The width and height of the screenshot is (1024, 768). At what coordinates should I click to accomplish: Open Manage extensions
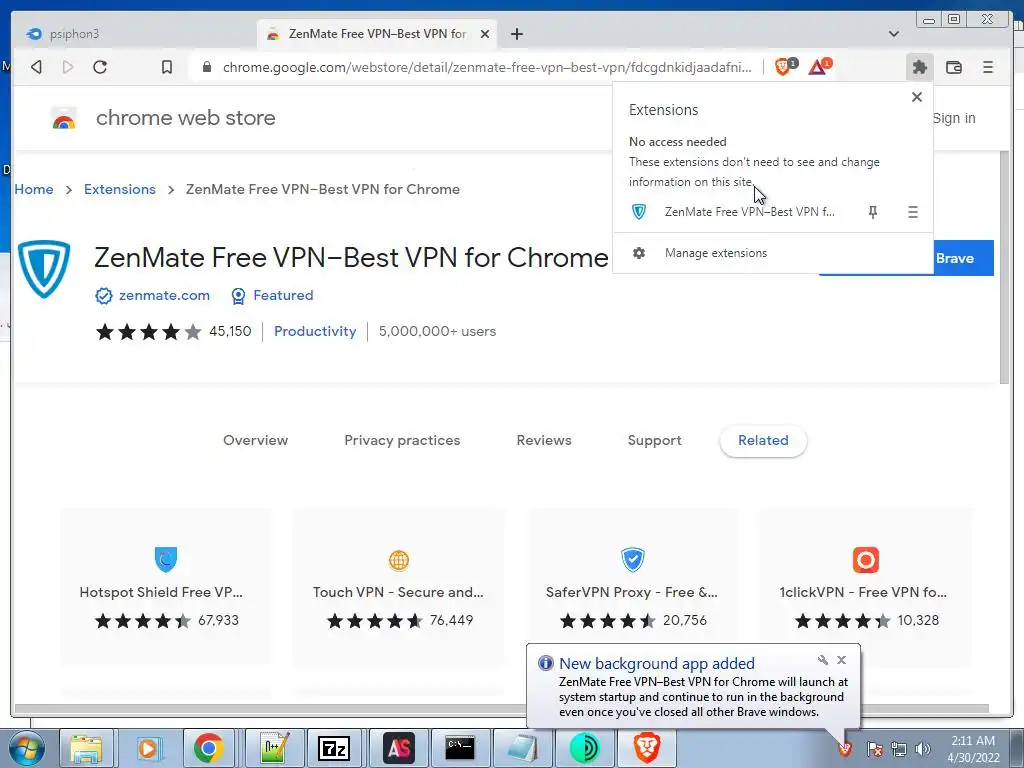pyautogui.click(x=773, y=253)
